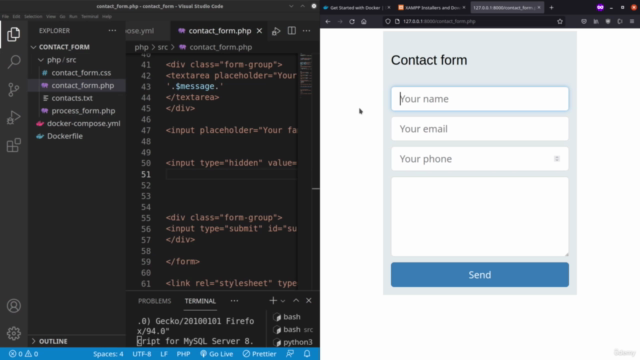Image resolution: width=640 pixels, height=360 pixels.
Task: Maximize the terminal panel with caret
Action: point(296,301)
